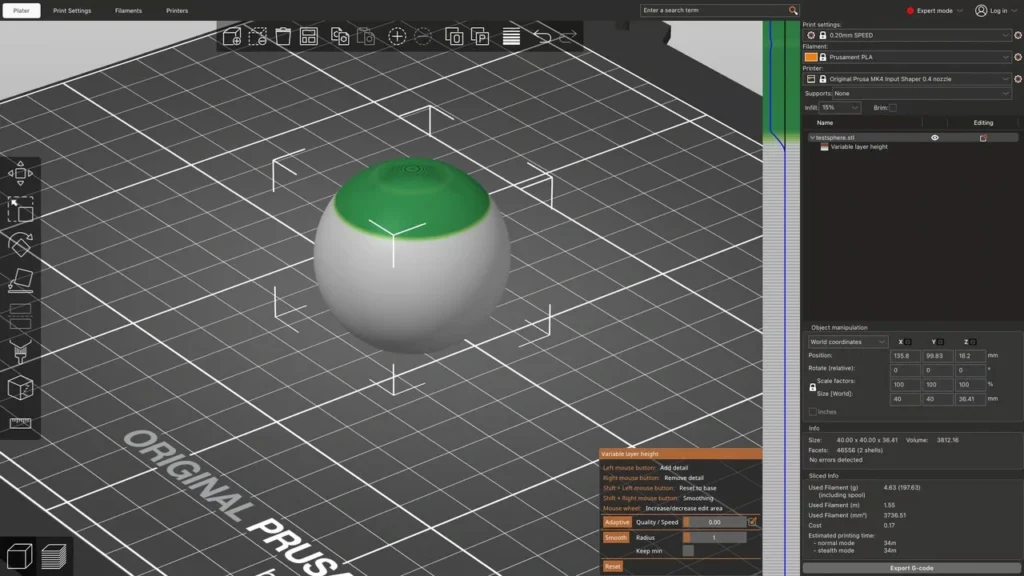The width and height of the screenshot is (1024, 576).
Task: Adjust the Quality / Speed slider
Action: [x=714, y=522]
